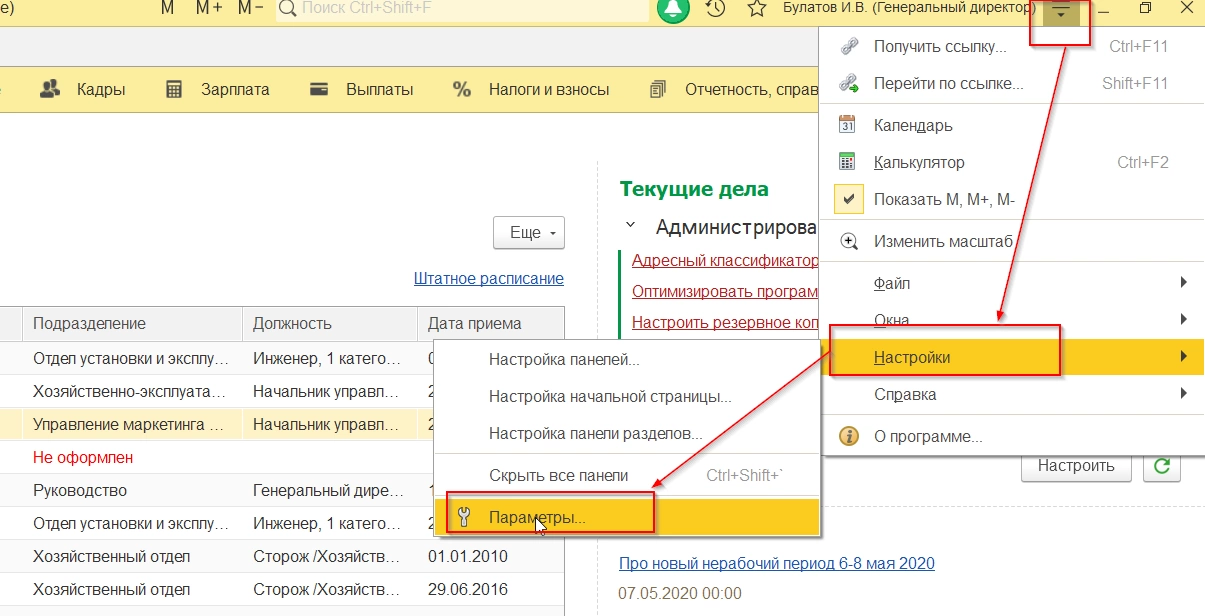The image size is (1205, 616).
Task: Click the Отчетность documents icon
Action: 658,89
